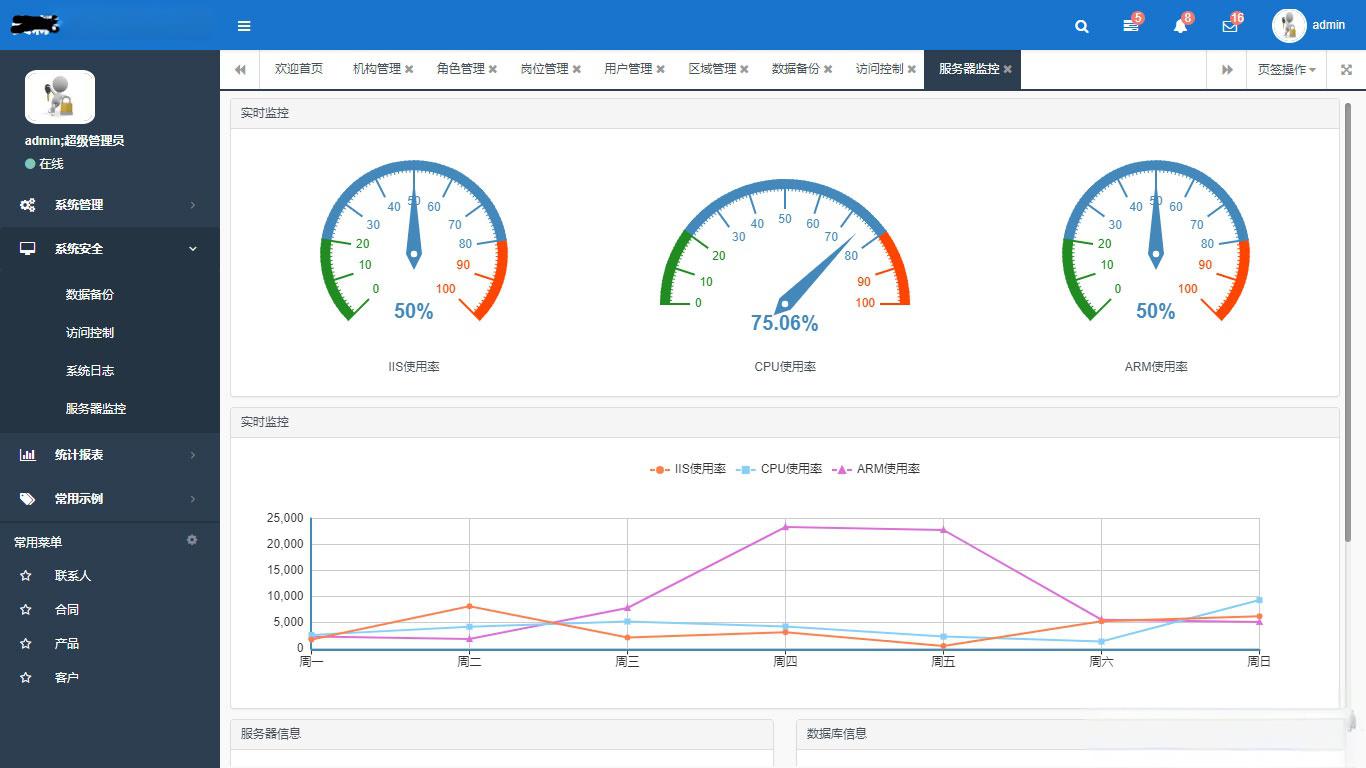Switch to 用户管理 tab
1366x768 pixels.
628,69
